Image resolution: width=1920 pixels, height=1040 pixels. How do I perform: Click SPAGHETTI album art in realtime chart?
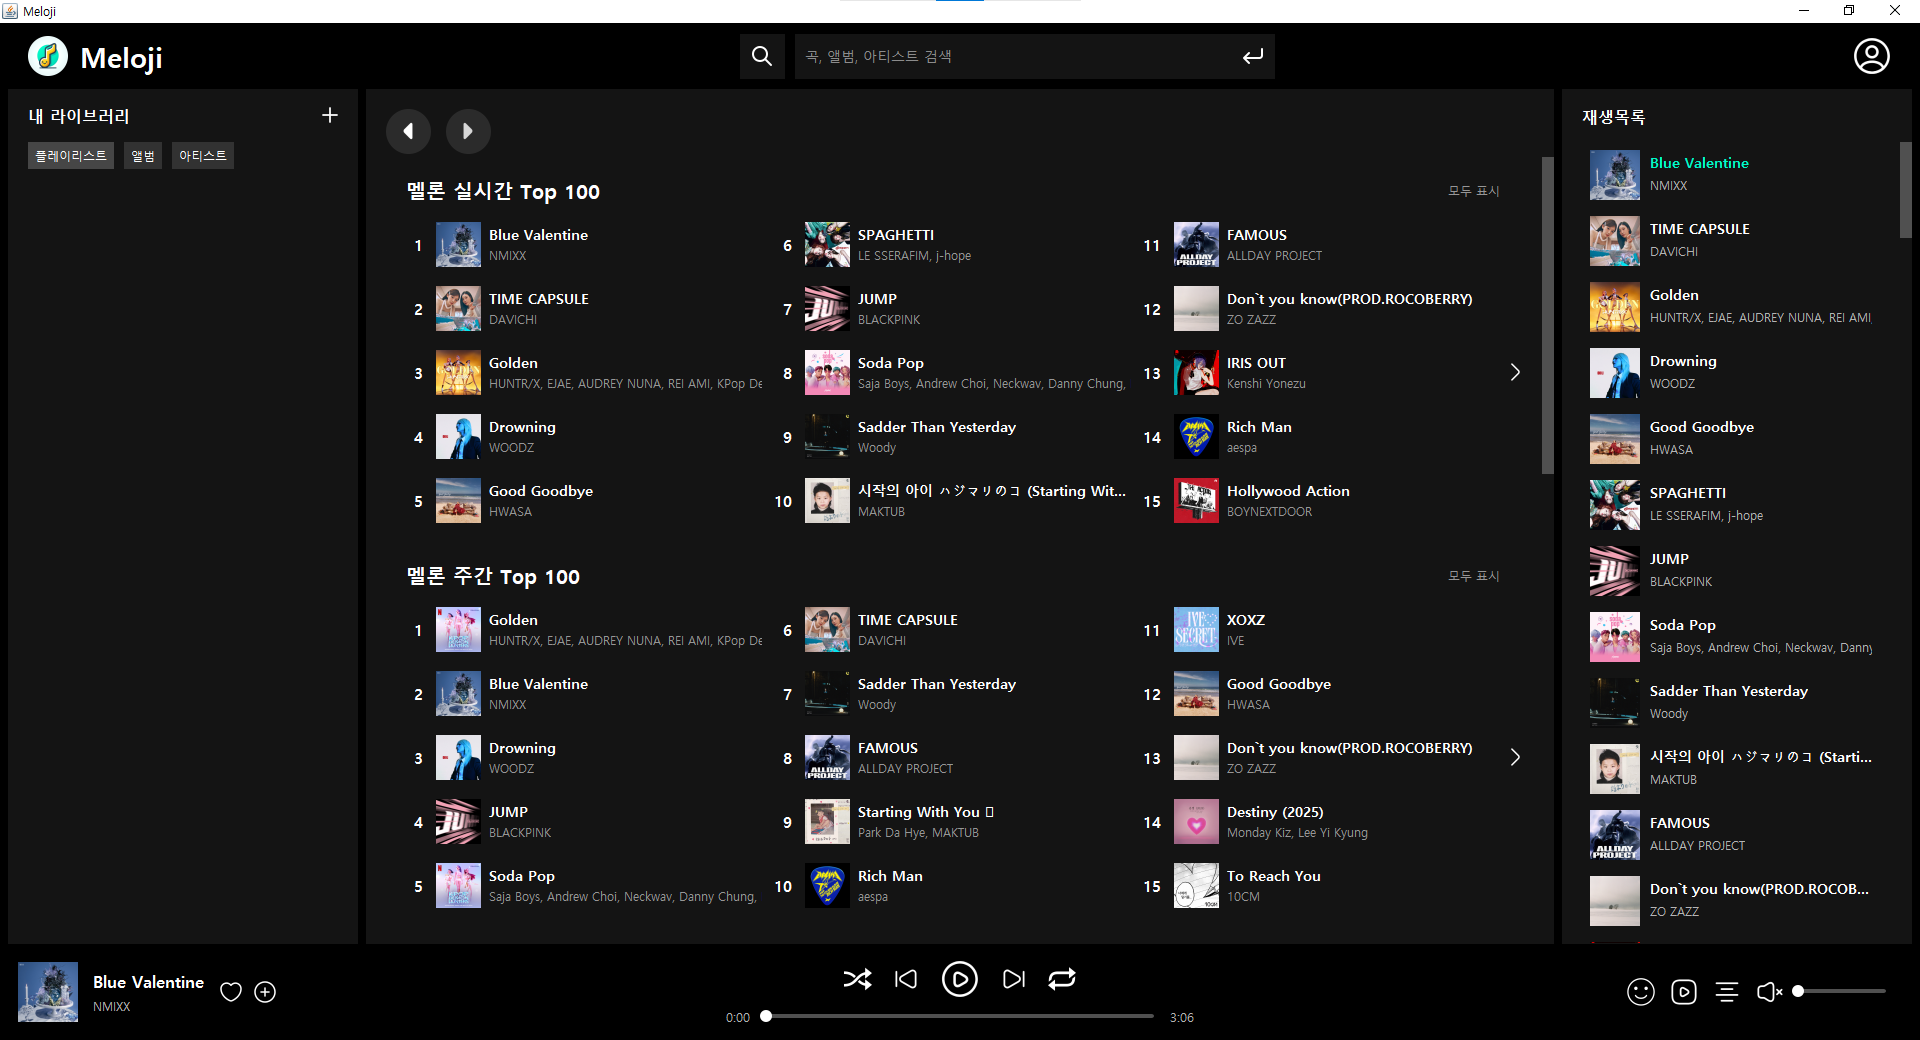tap(827, 245)
